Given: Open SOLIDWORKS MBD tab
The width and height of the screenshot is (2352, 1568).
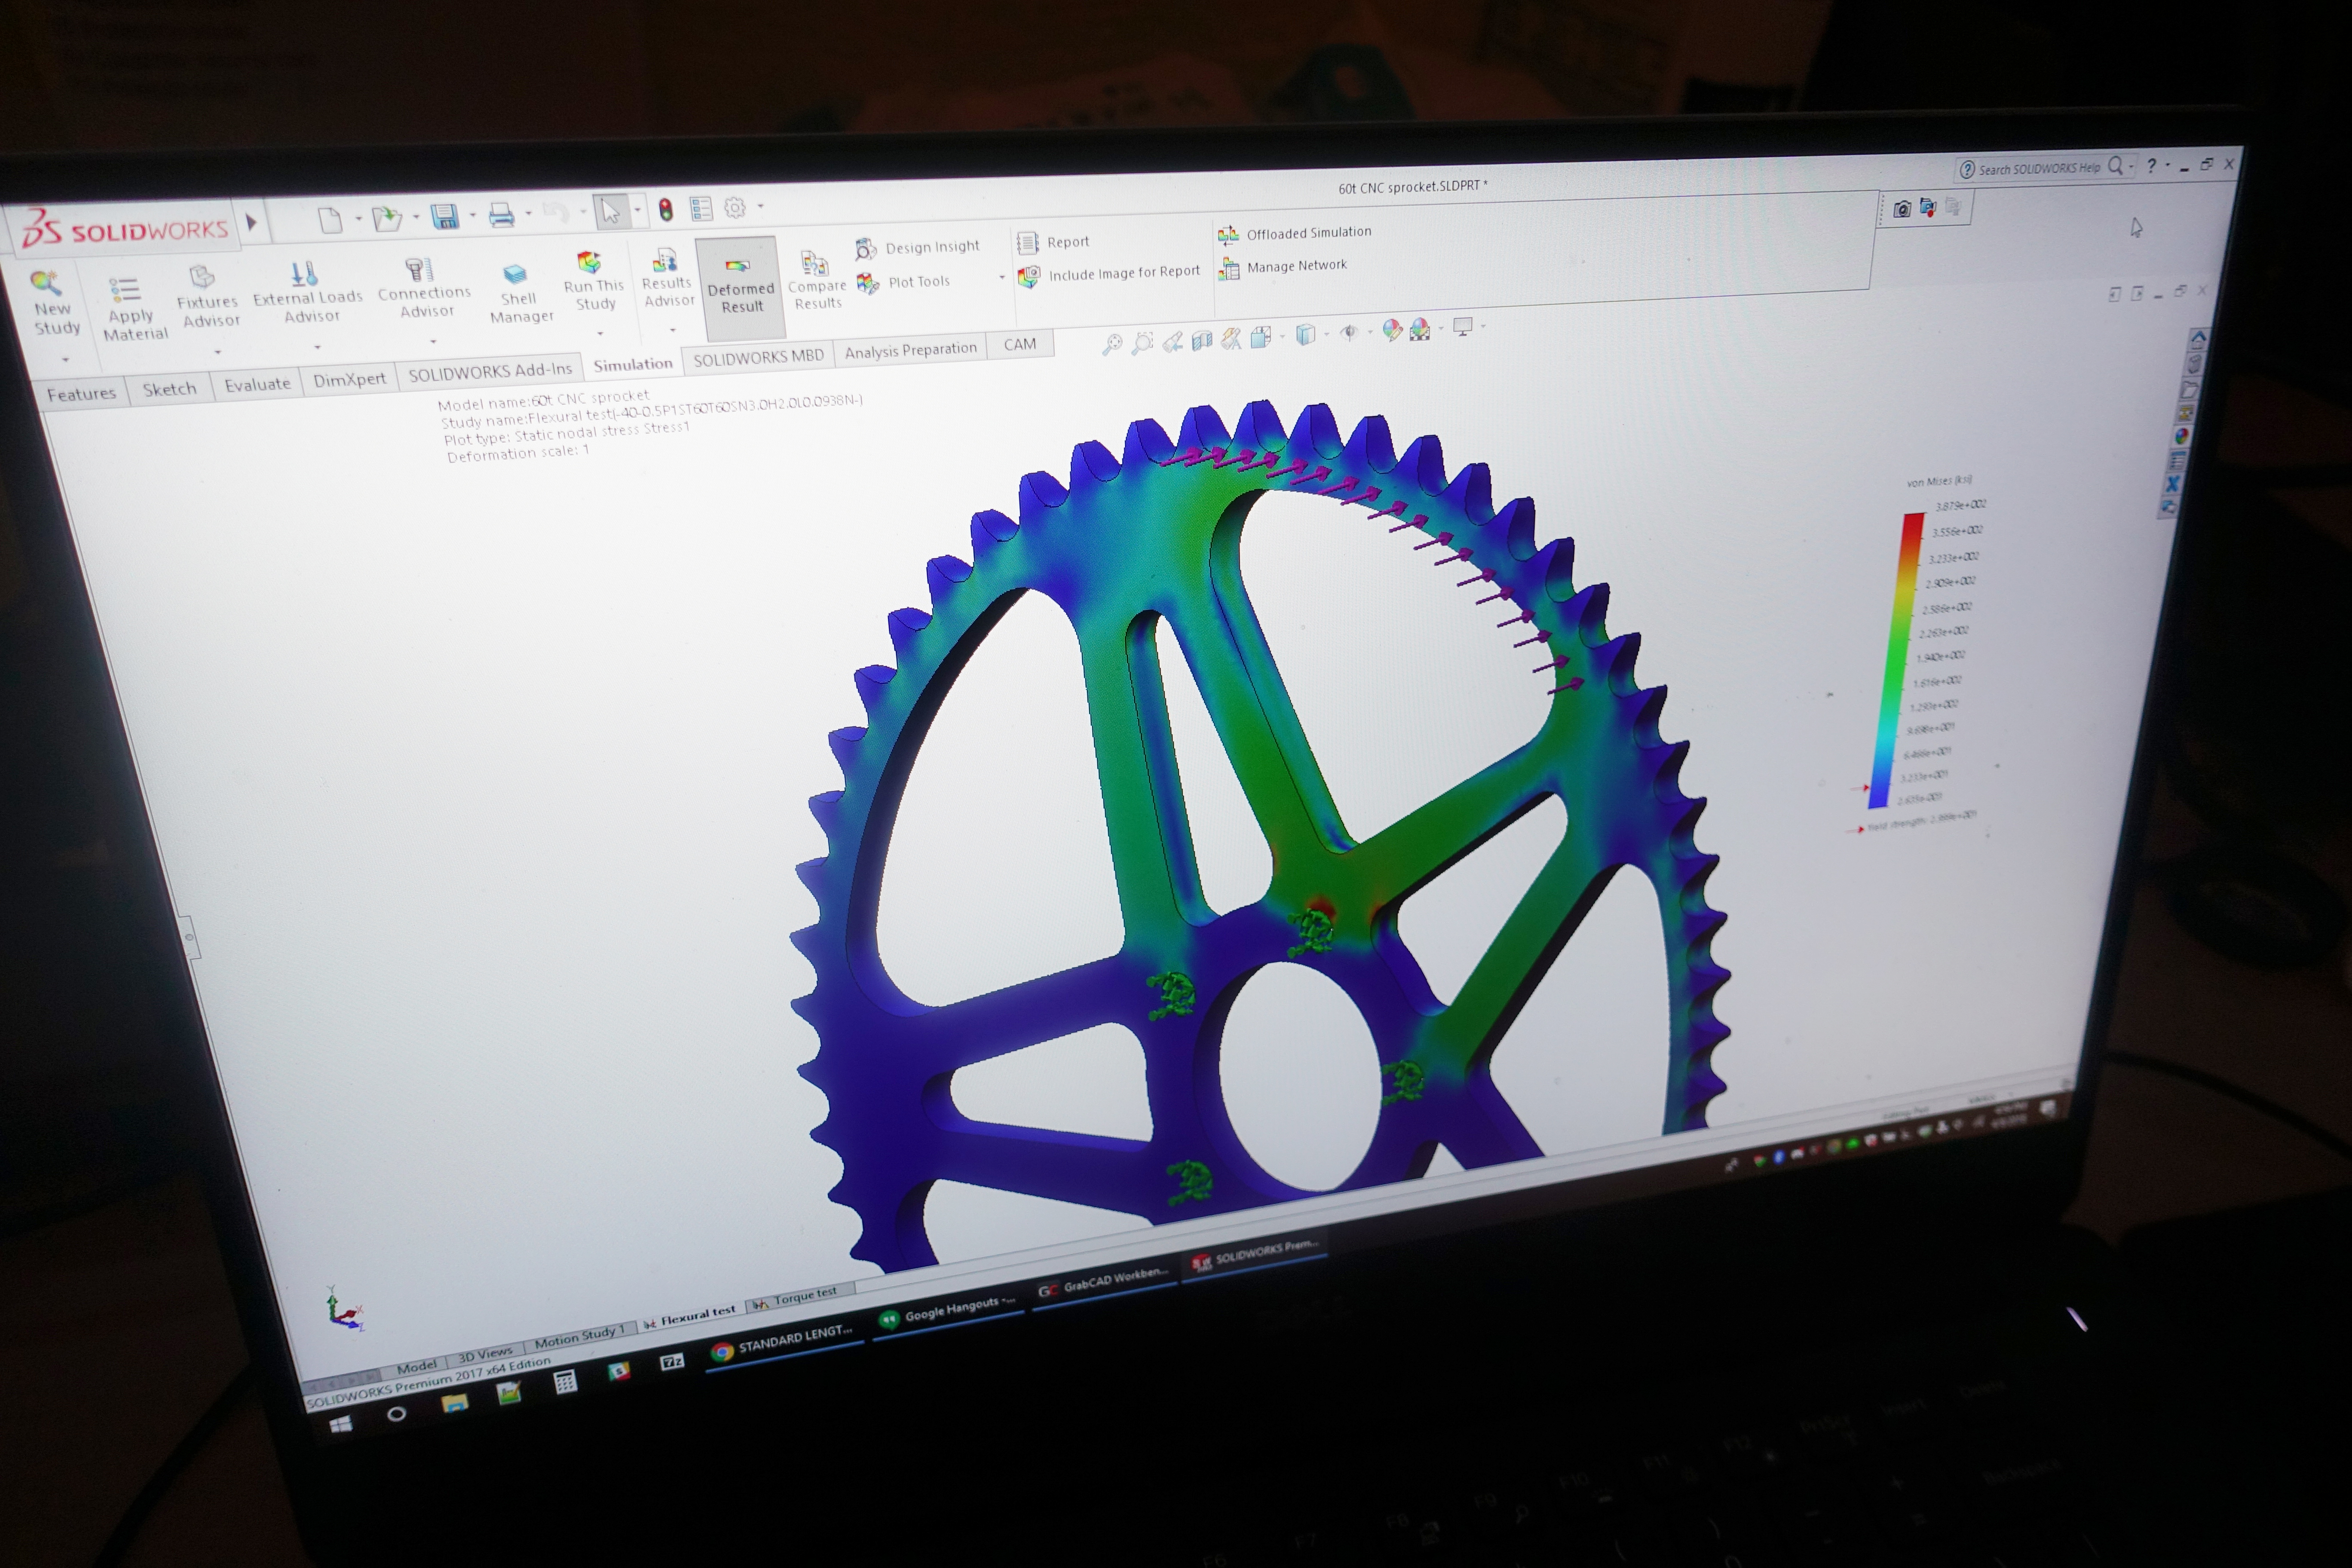Looking at the screenshot, I should click(x=758, y=357).
